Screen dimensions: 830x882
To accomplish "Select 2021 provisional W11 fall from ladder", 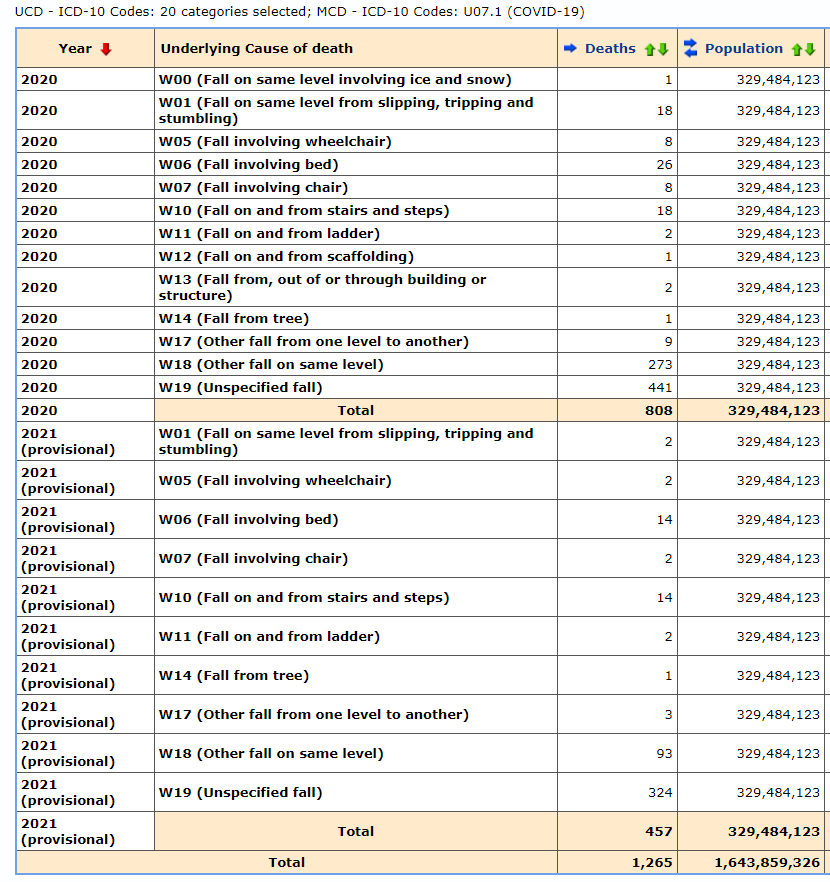I will pos(269,636).
